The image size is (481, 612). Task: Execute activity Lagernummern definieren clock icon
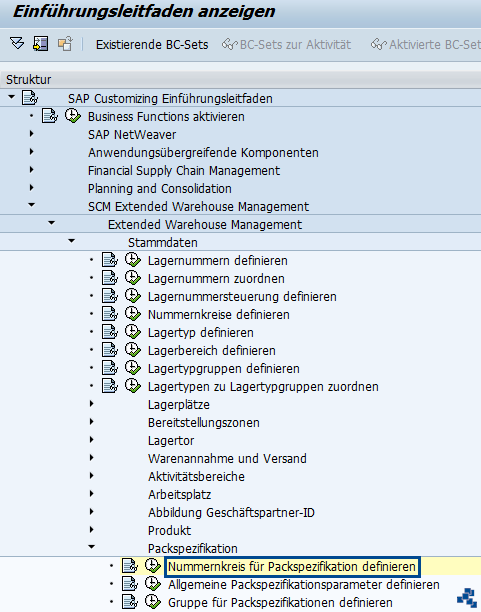[x=133, y=260]
